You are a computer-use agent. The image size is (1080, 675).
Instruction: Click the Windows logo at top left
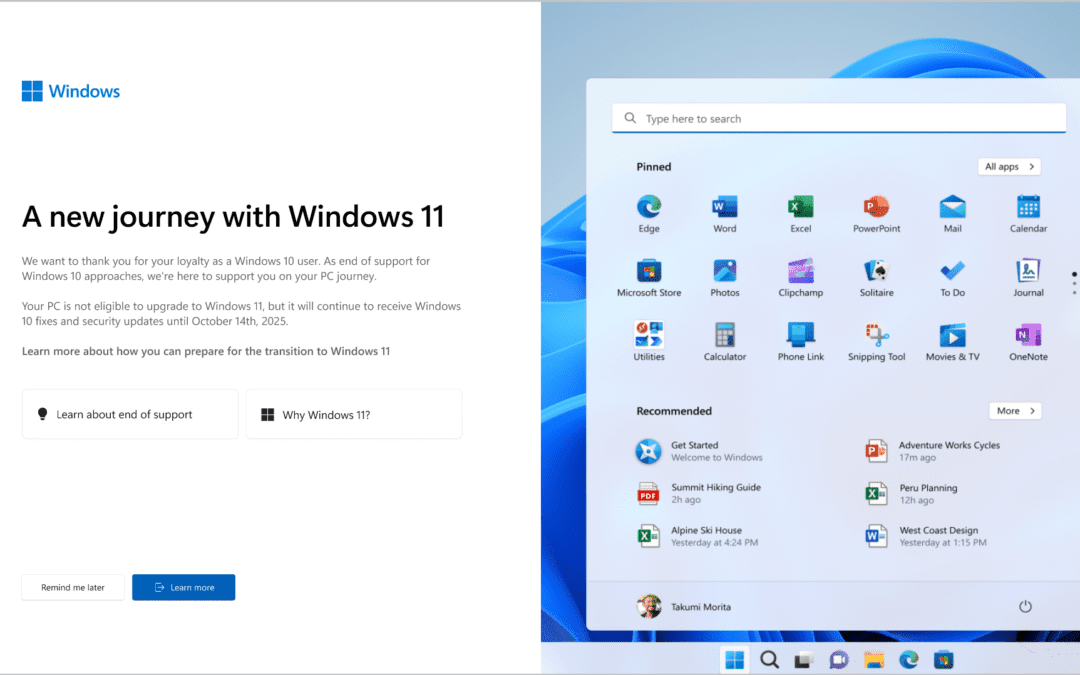[71, 91]
